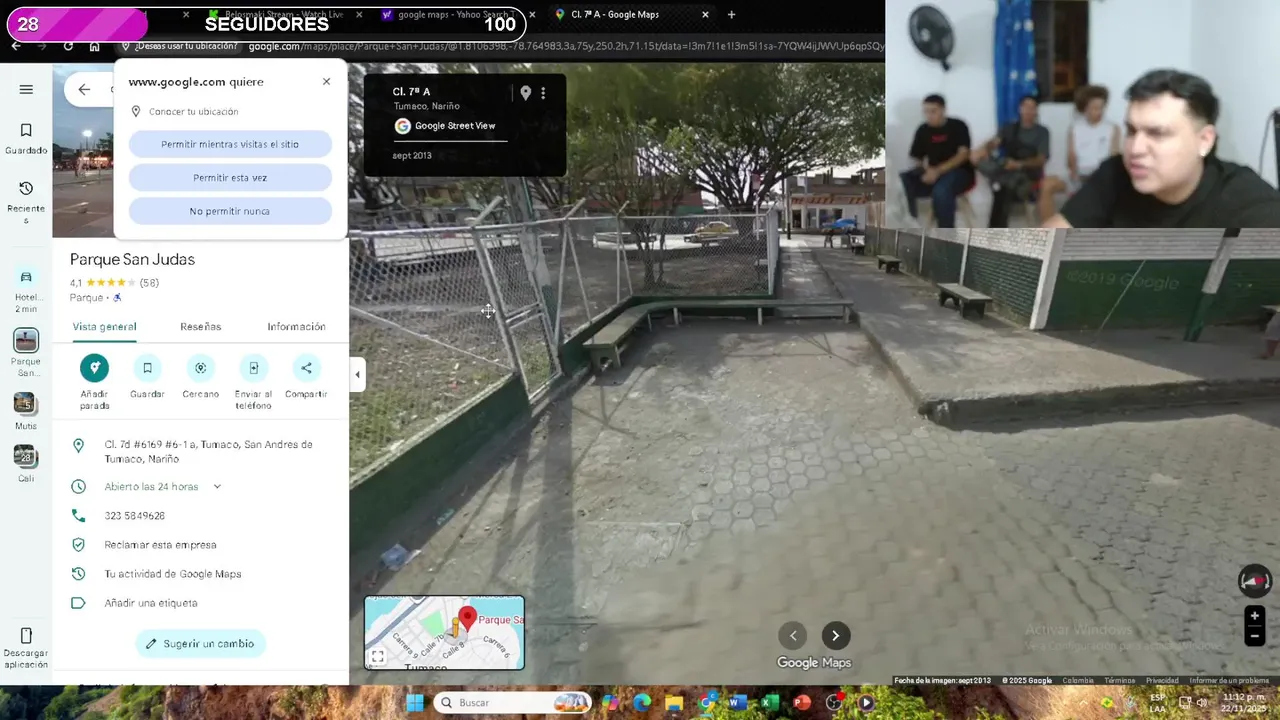
Task: Select the Hotel recent item in sidebar
Action: 26,290
